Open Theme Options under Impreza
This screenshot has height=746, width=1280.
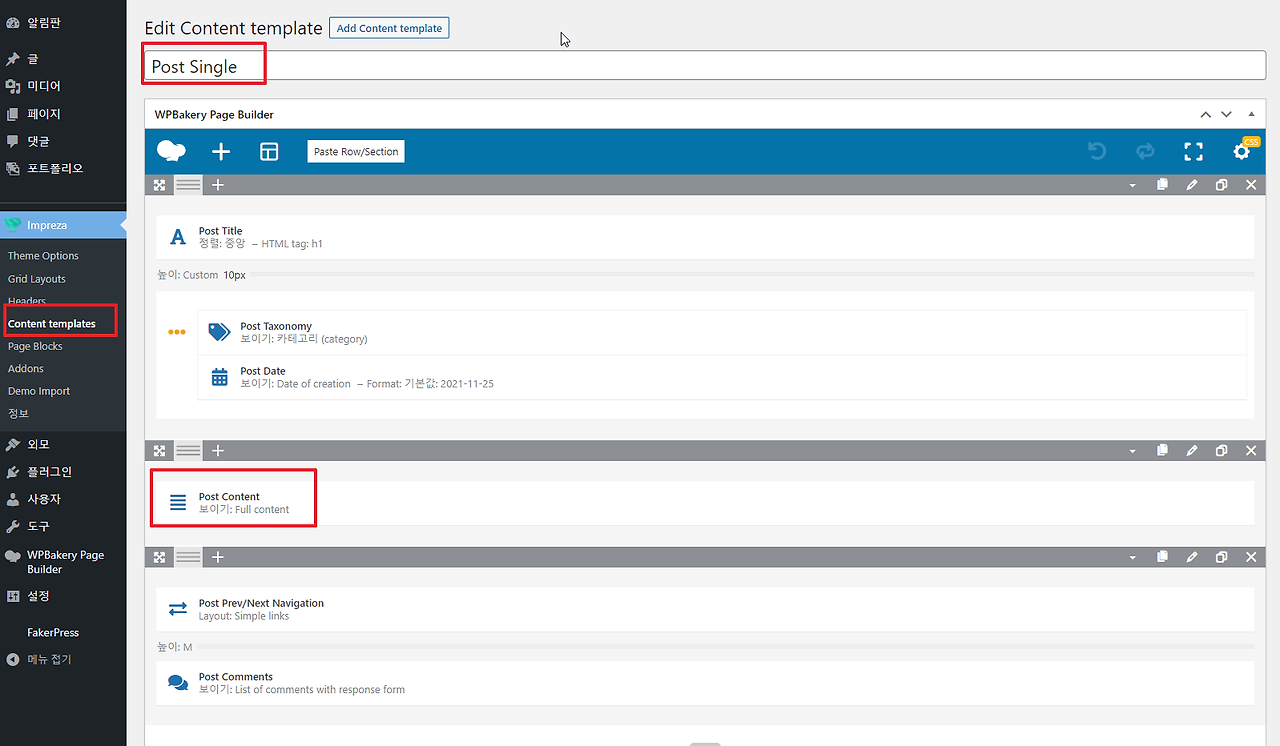pyautogui.click(x=43, y=256)
